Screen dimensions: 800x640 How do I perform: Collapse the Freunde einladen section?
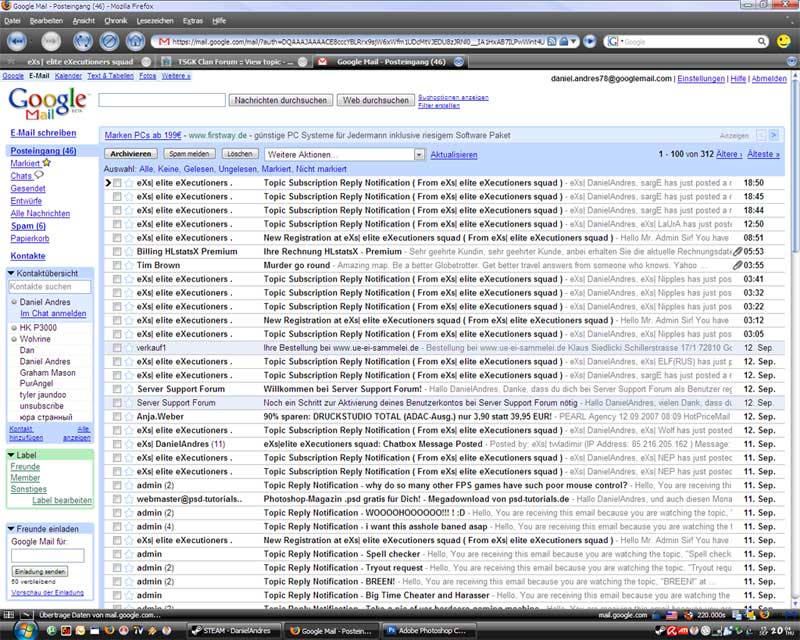coord(12,528)
